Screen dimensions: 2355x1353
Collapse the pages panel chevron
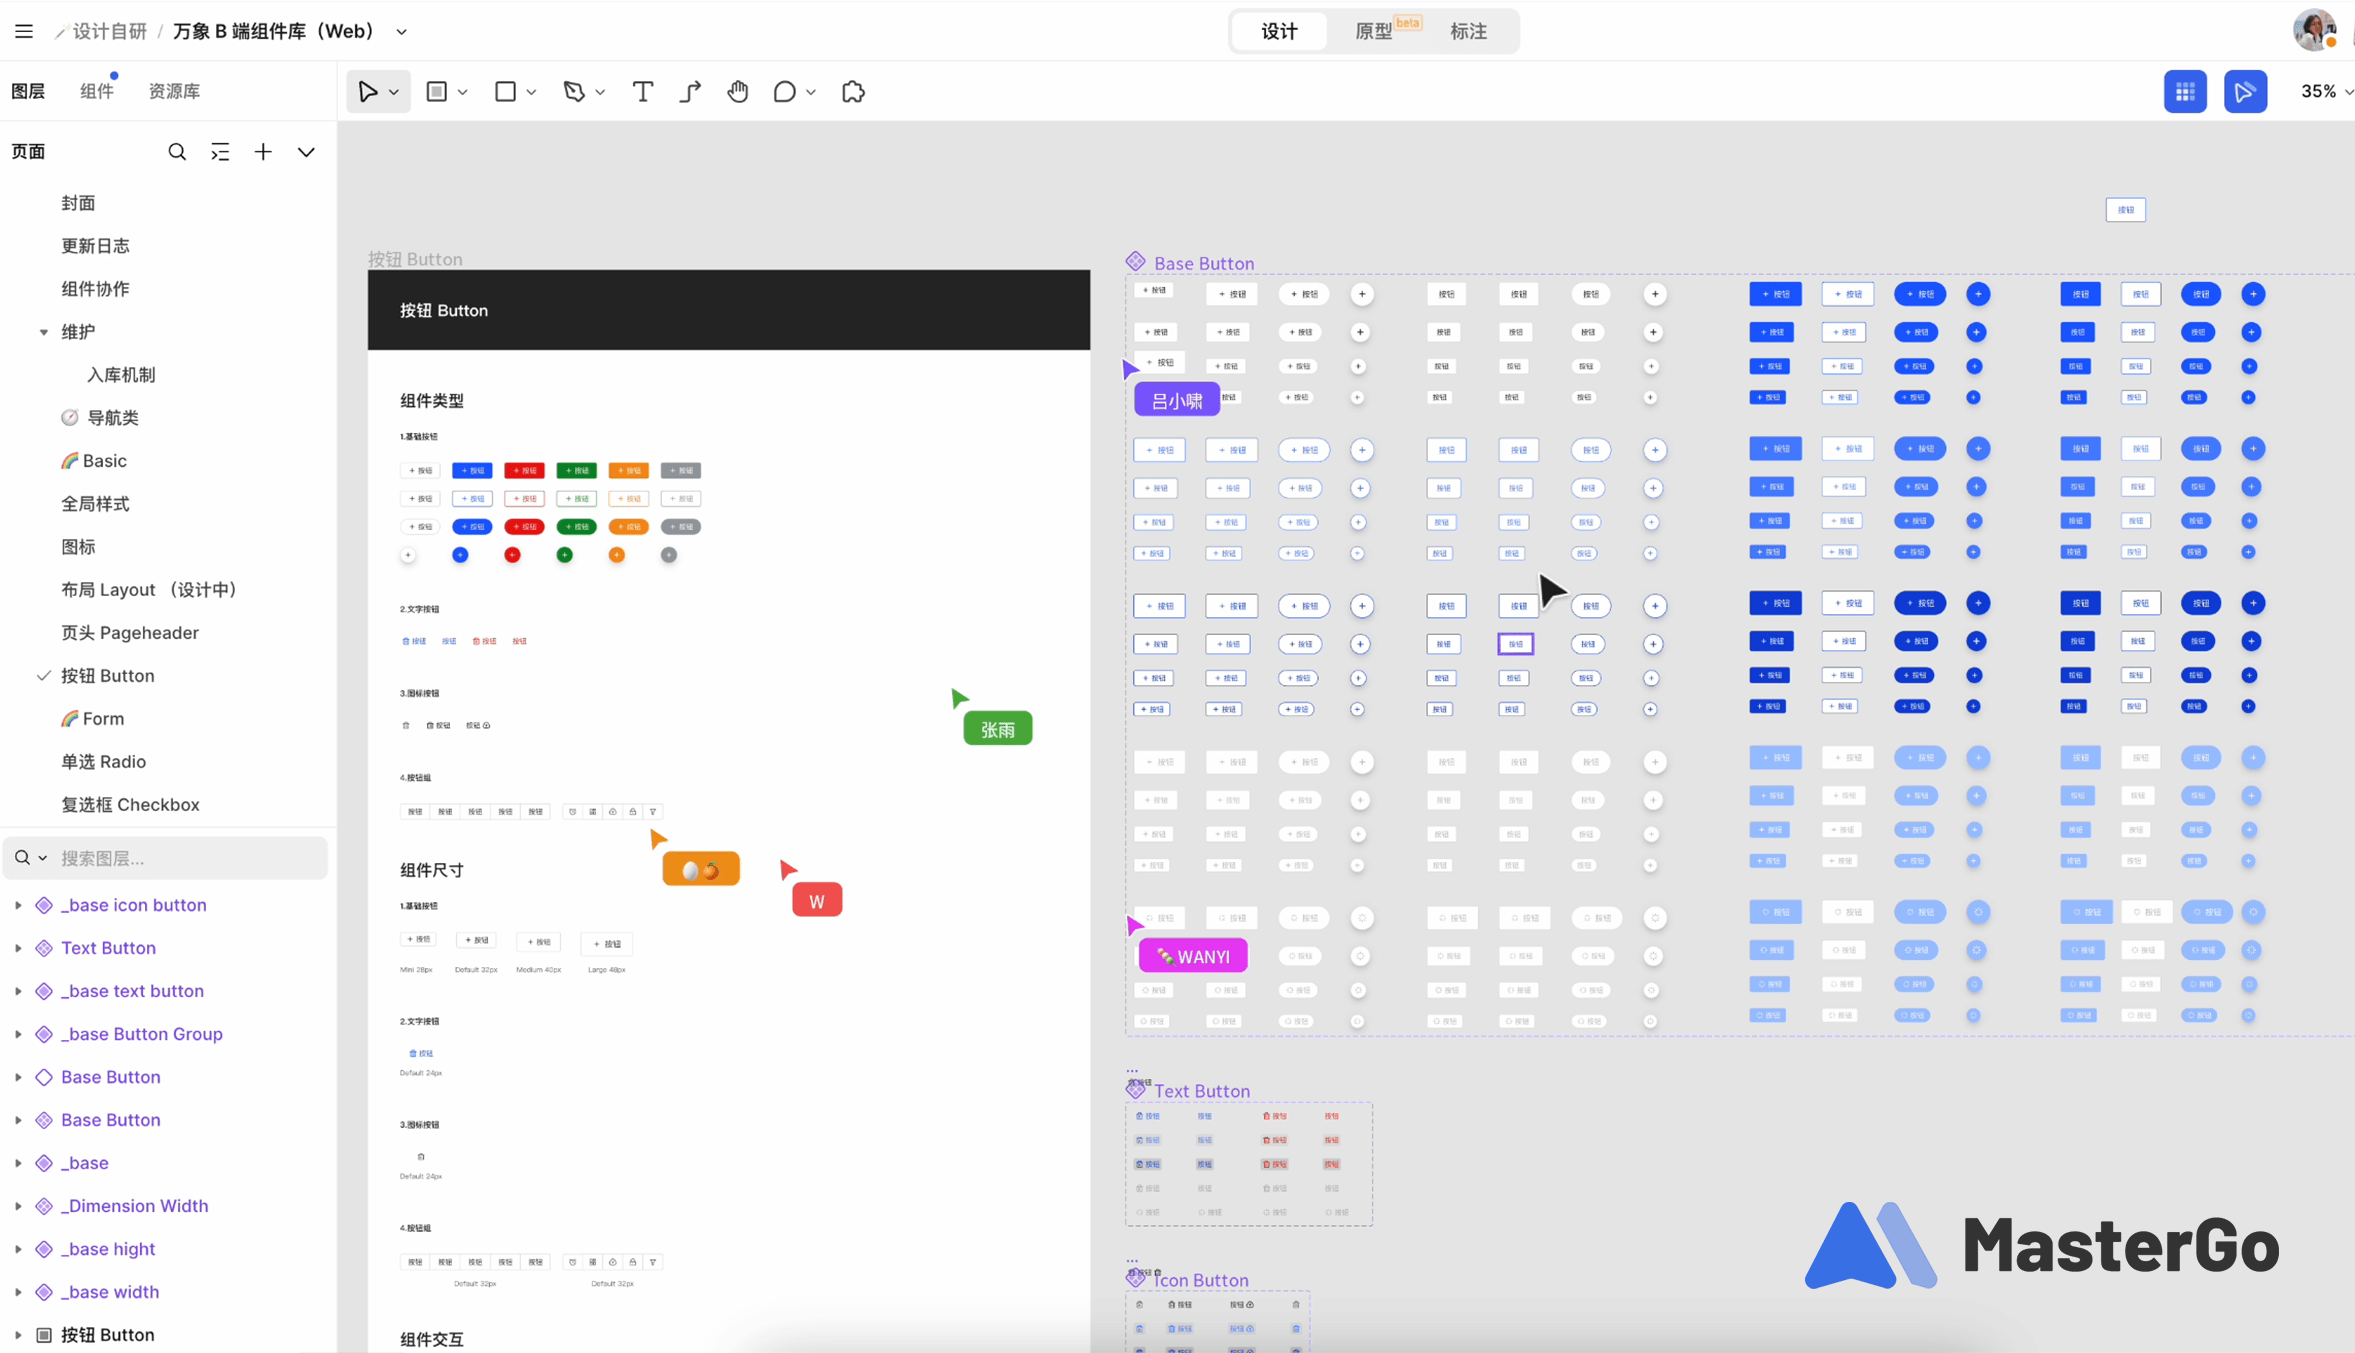tap(306, 152)
